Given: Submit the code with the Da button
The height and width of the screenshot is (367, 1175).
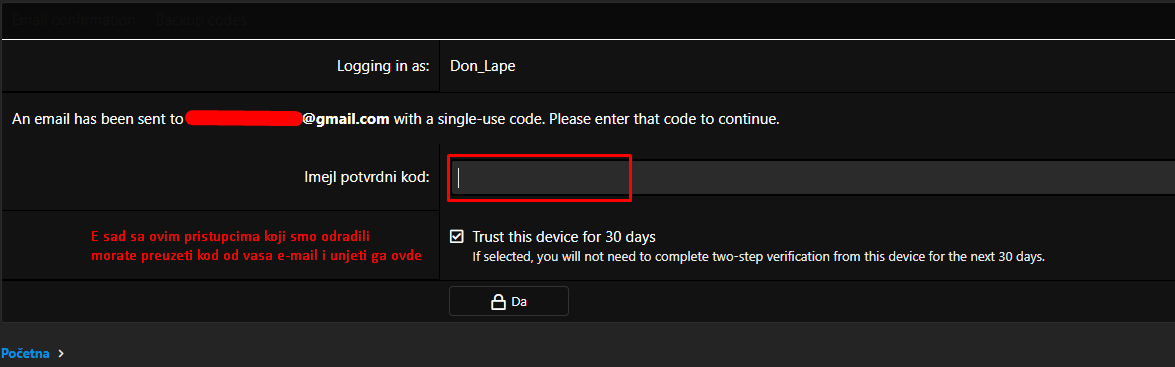Looking at the screenshot, I should [509, 301].
